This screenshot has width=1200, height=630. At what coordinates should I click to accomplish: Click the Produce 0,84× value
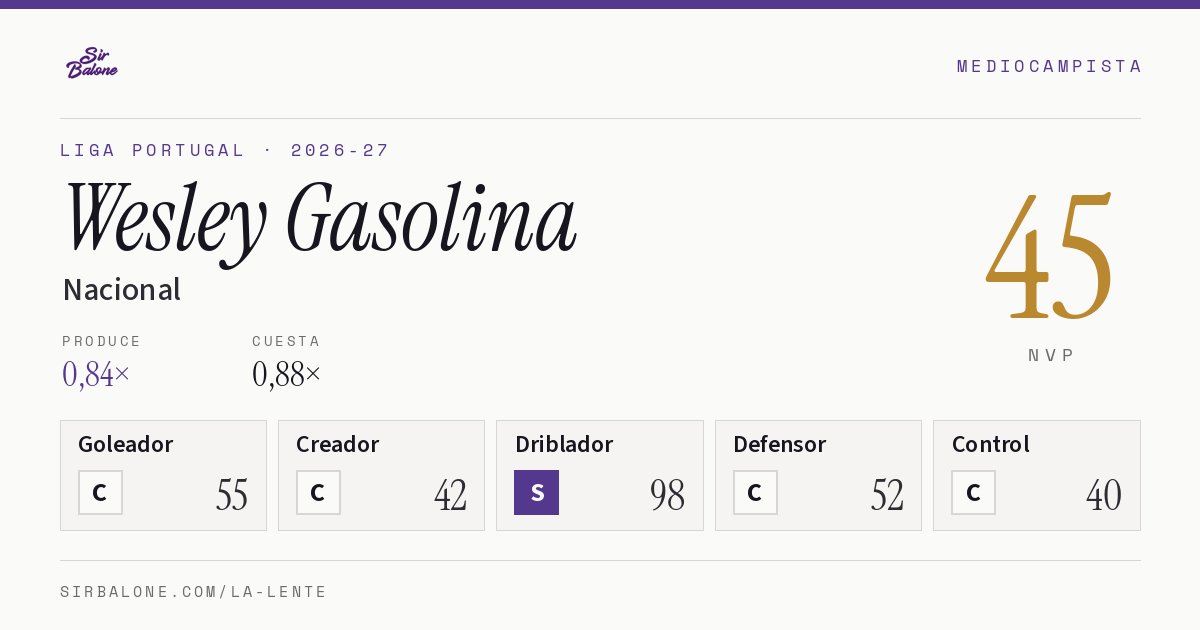point(96,374)
